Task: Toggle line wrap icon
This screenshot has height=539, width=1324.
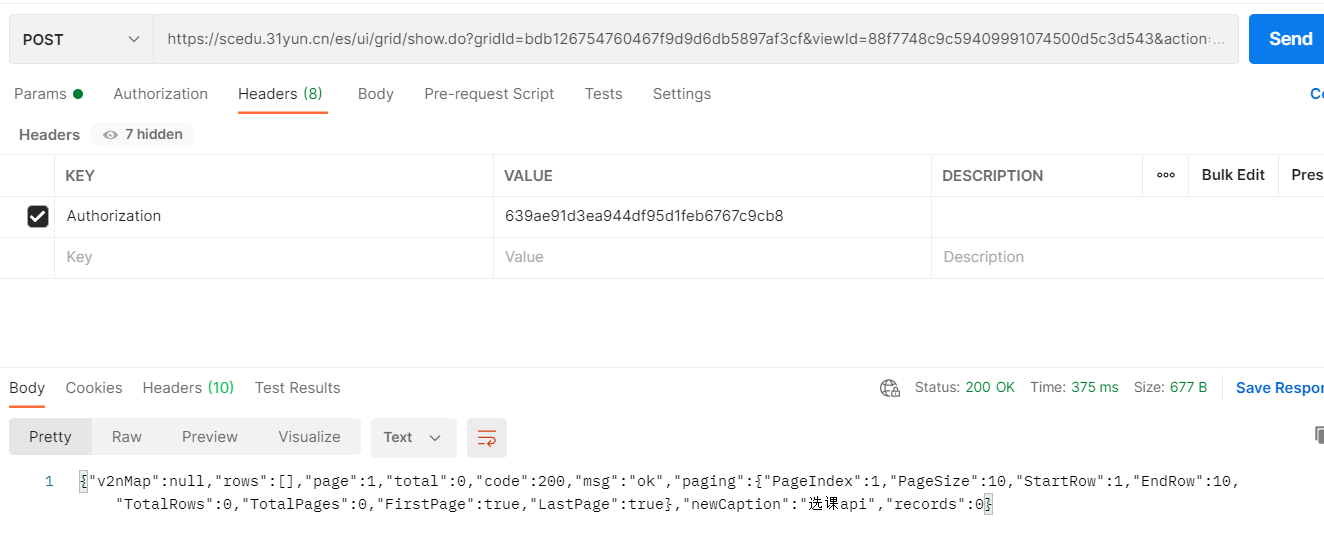Action: click(487, 438)
